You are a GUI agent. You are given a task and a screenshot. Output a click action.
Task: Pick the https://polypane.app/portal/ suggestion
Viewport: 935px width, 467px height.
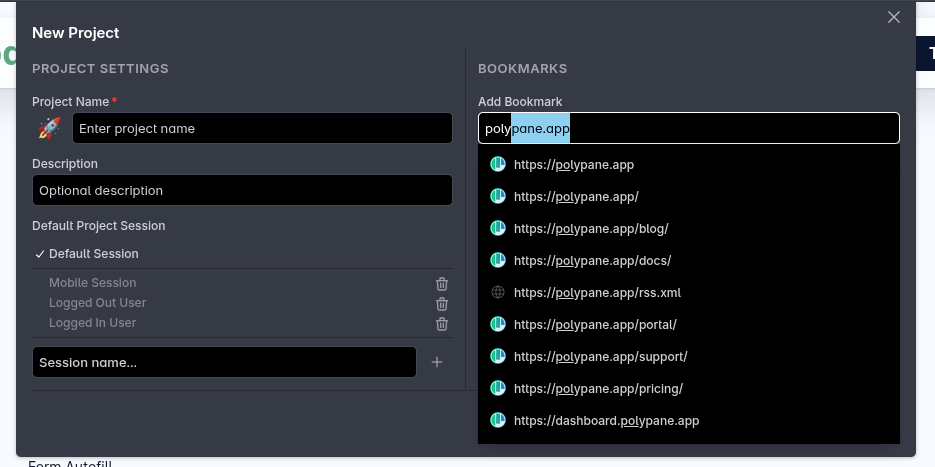coord(689,324)
